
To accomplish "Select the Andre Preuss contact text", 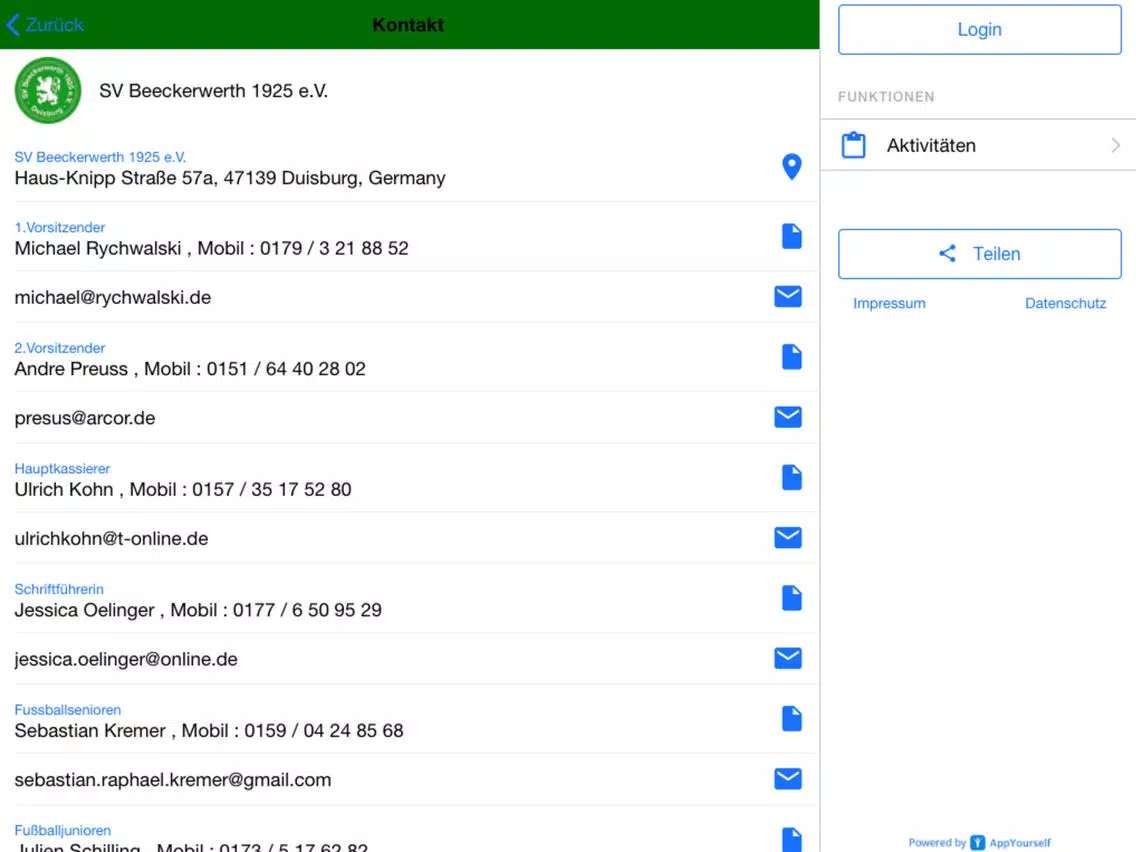I will [190, 369].
